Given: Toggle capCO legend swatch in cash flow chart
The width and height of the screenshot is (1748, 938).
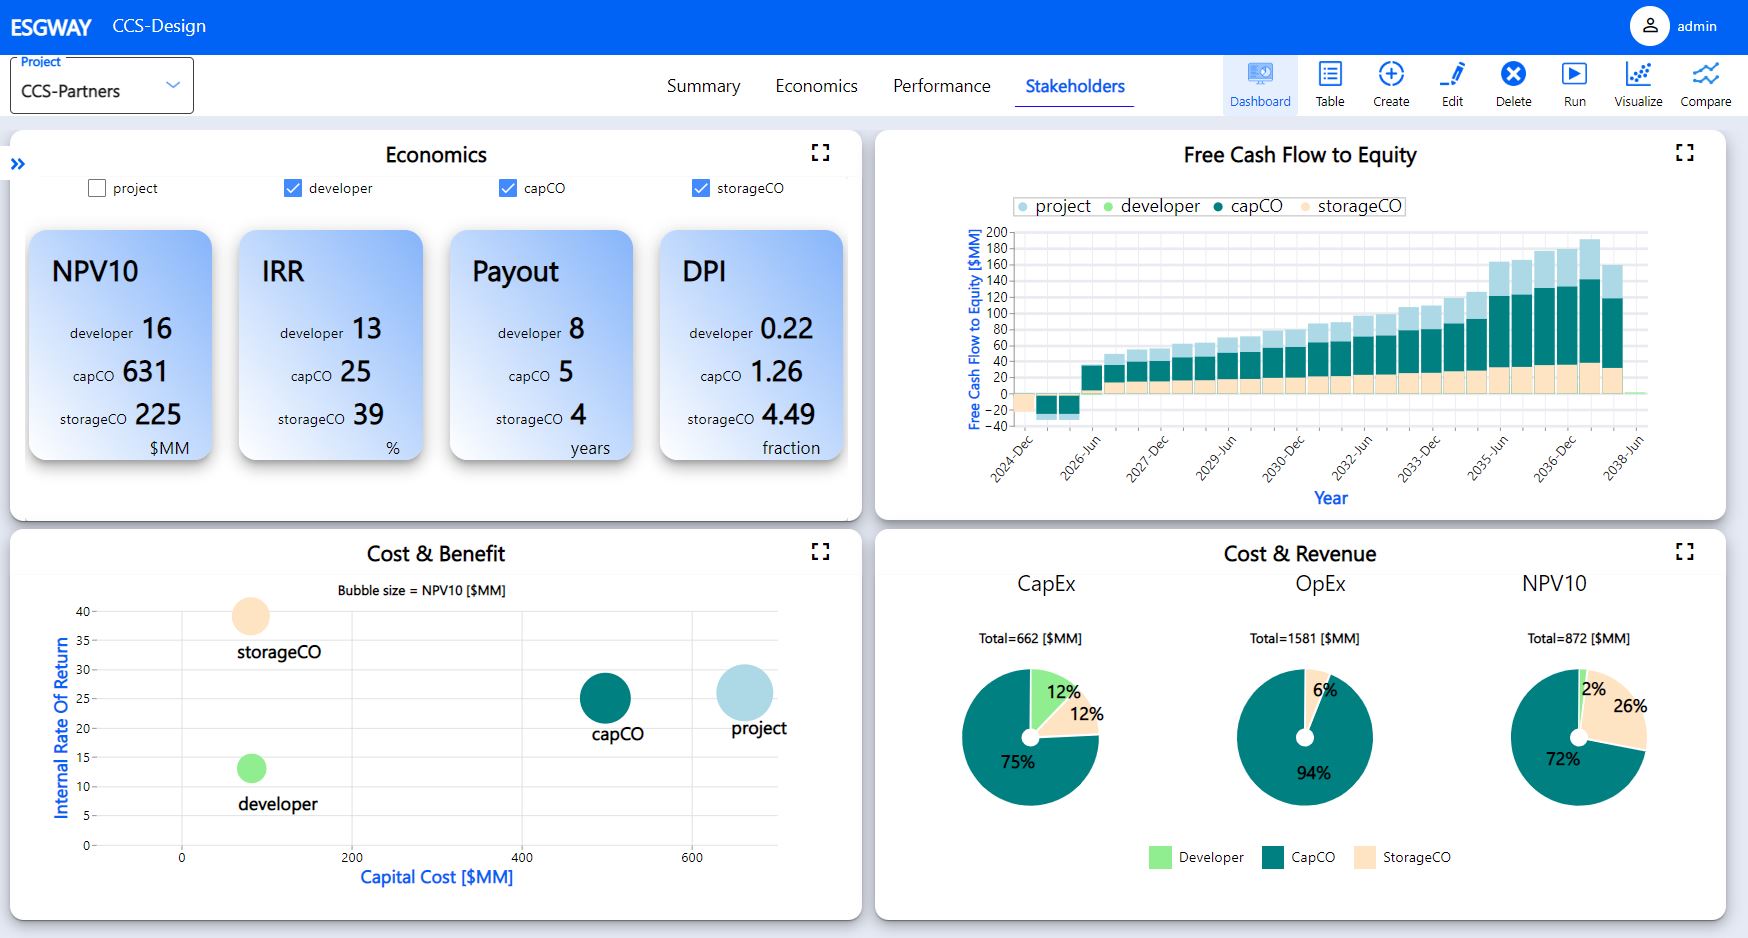Looking at the screenshot, I should [1218, 207].
